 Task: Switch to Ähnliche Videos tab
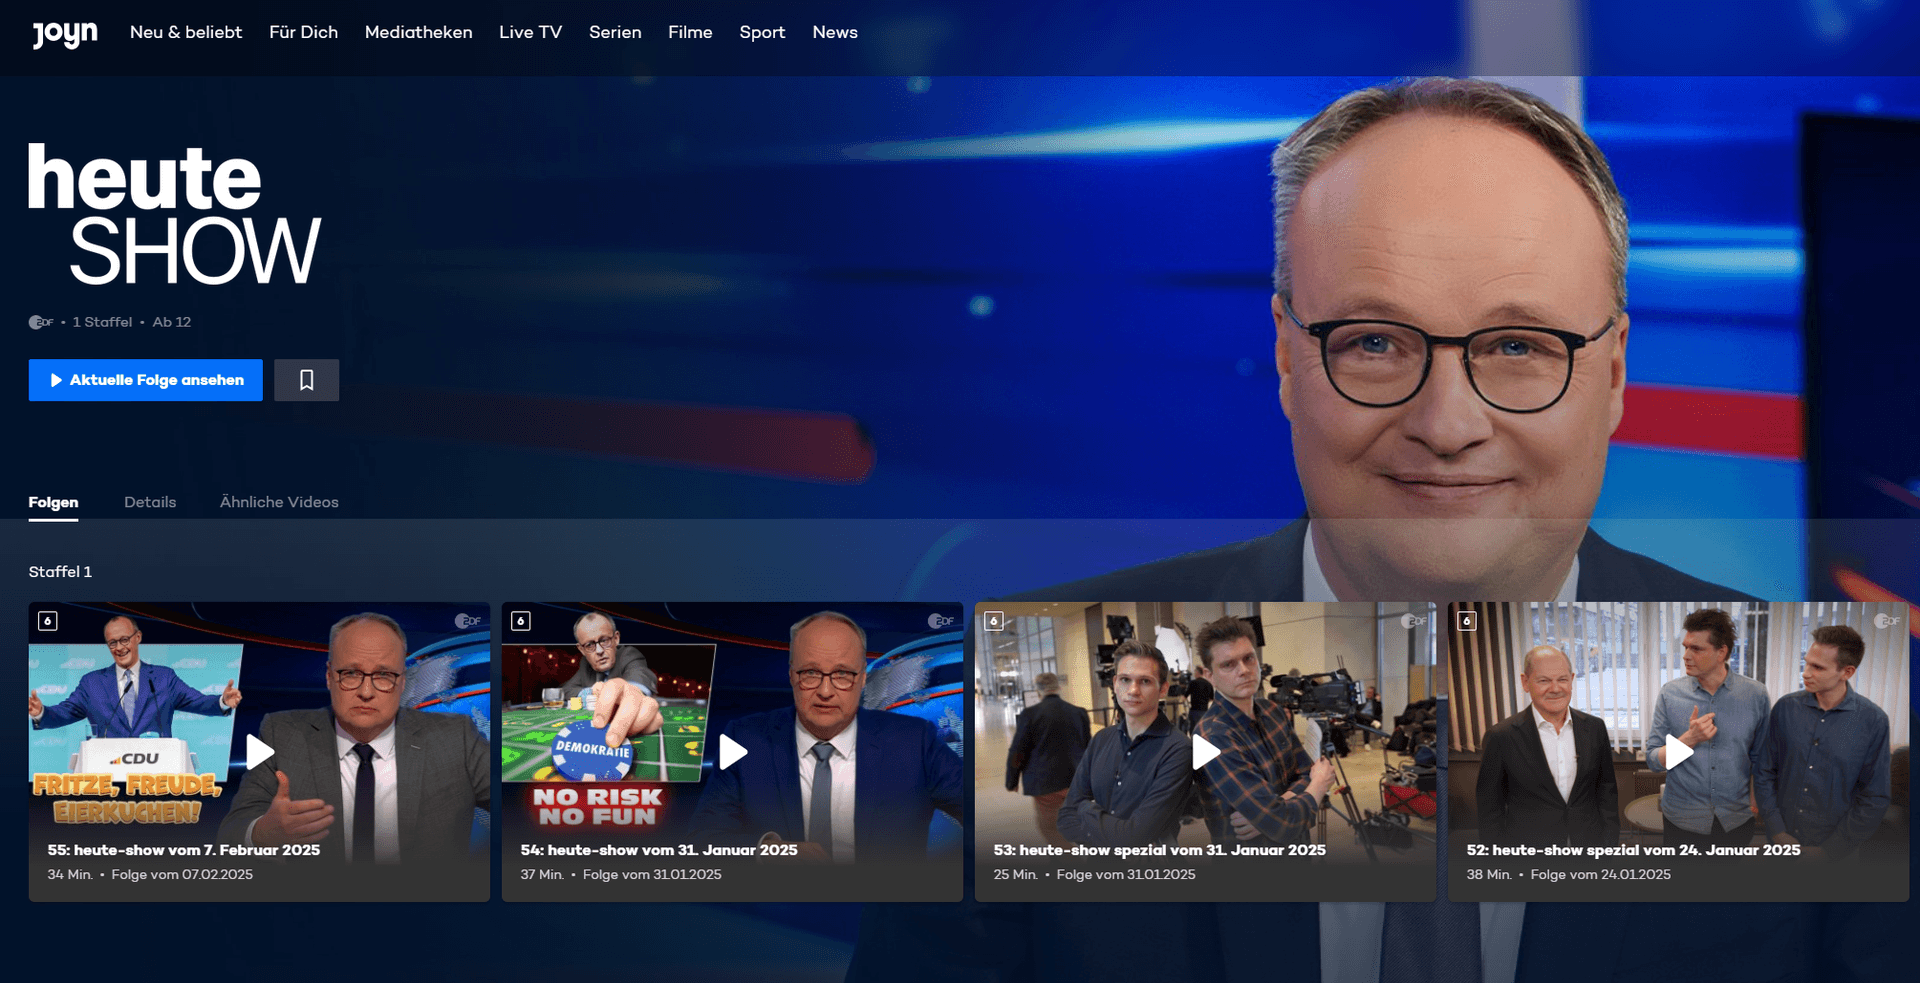point(279,502)
